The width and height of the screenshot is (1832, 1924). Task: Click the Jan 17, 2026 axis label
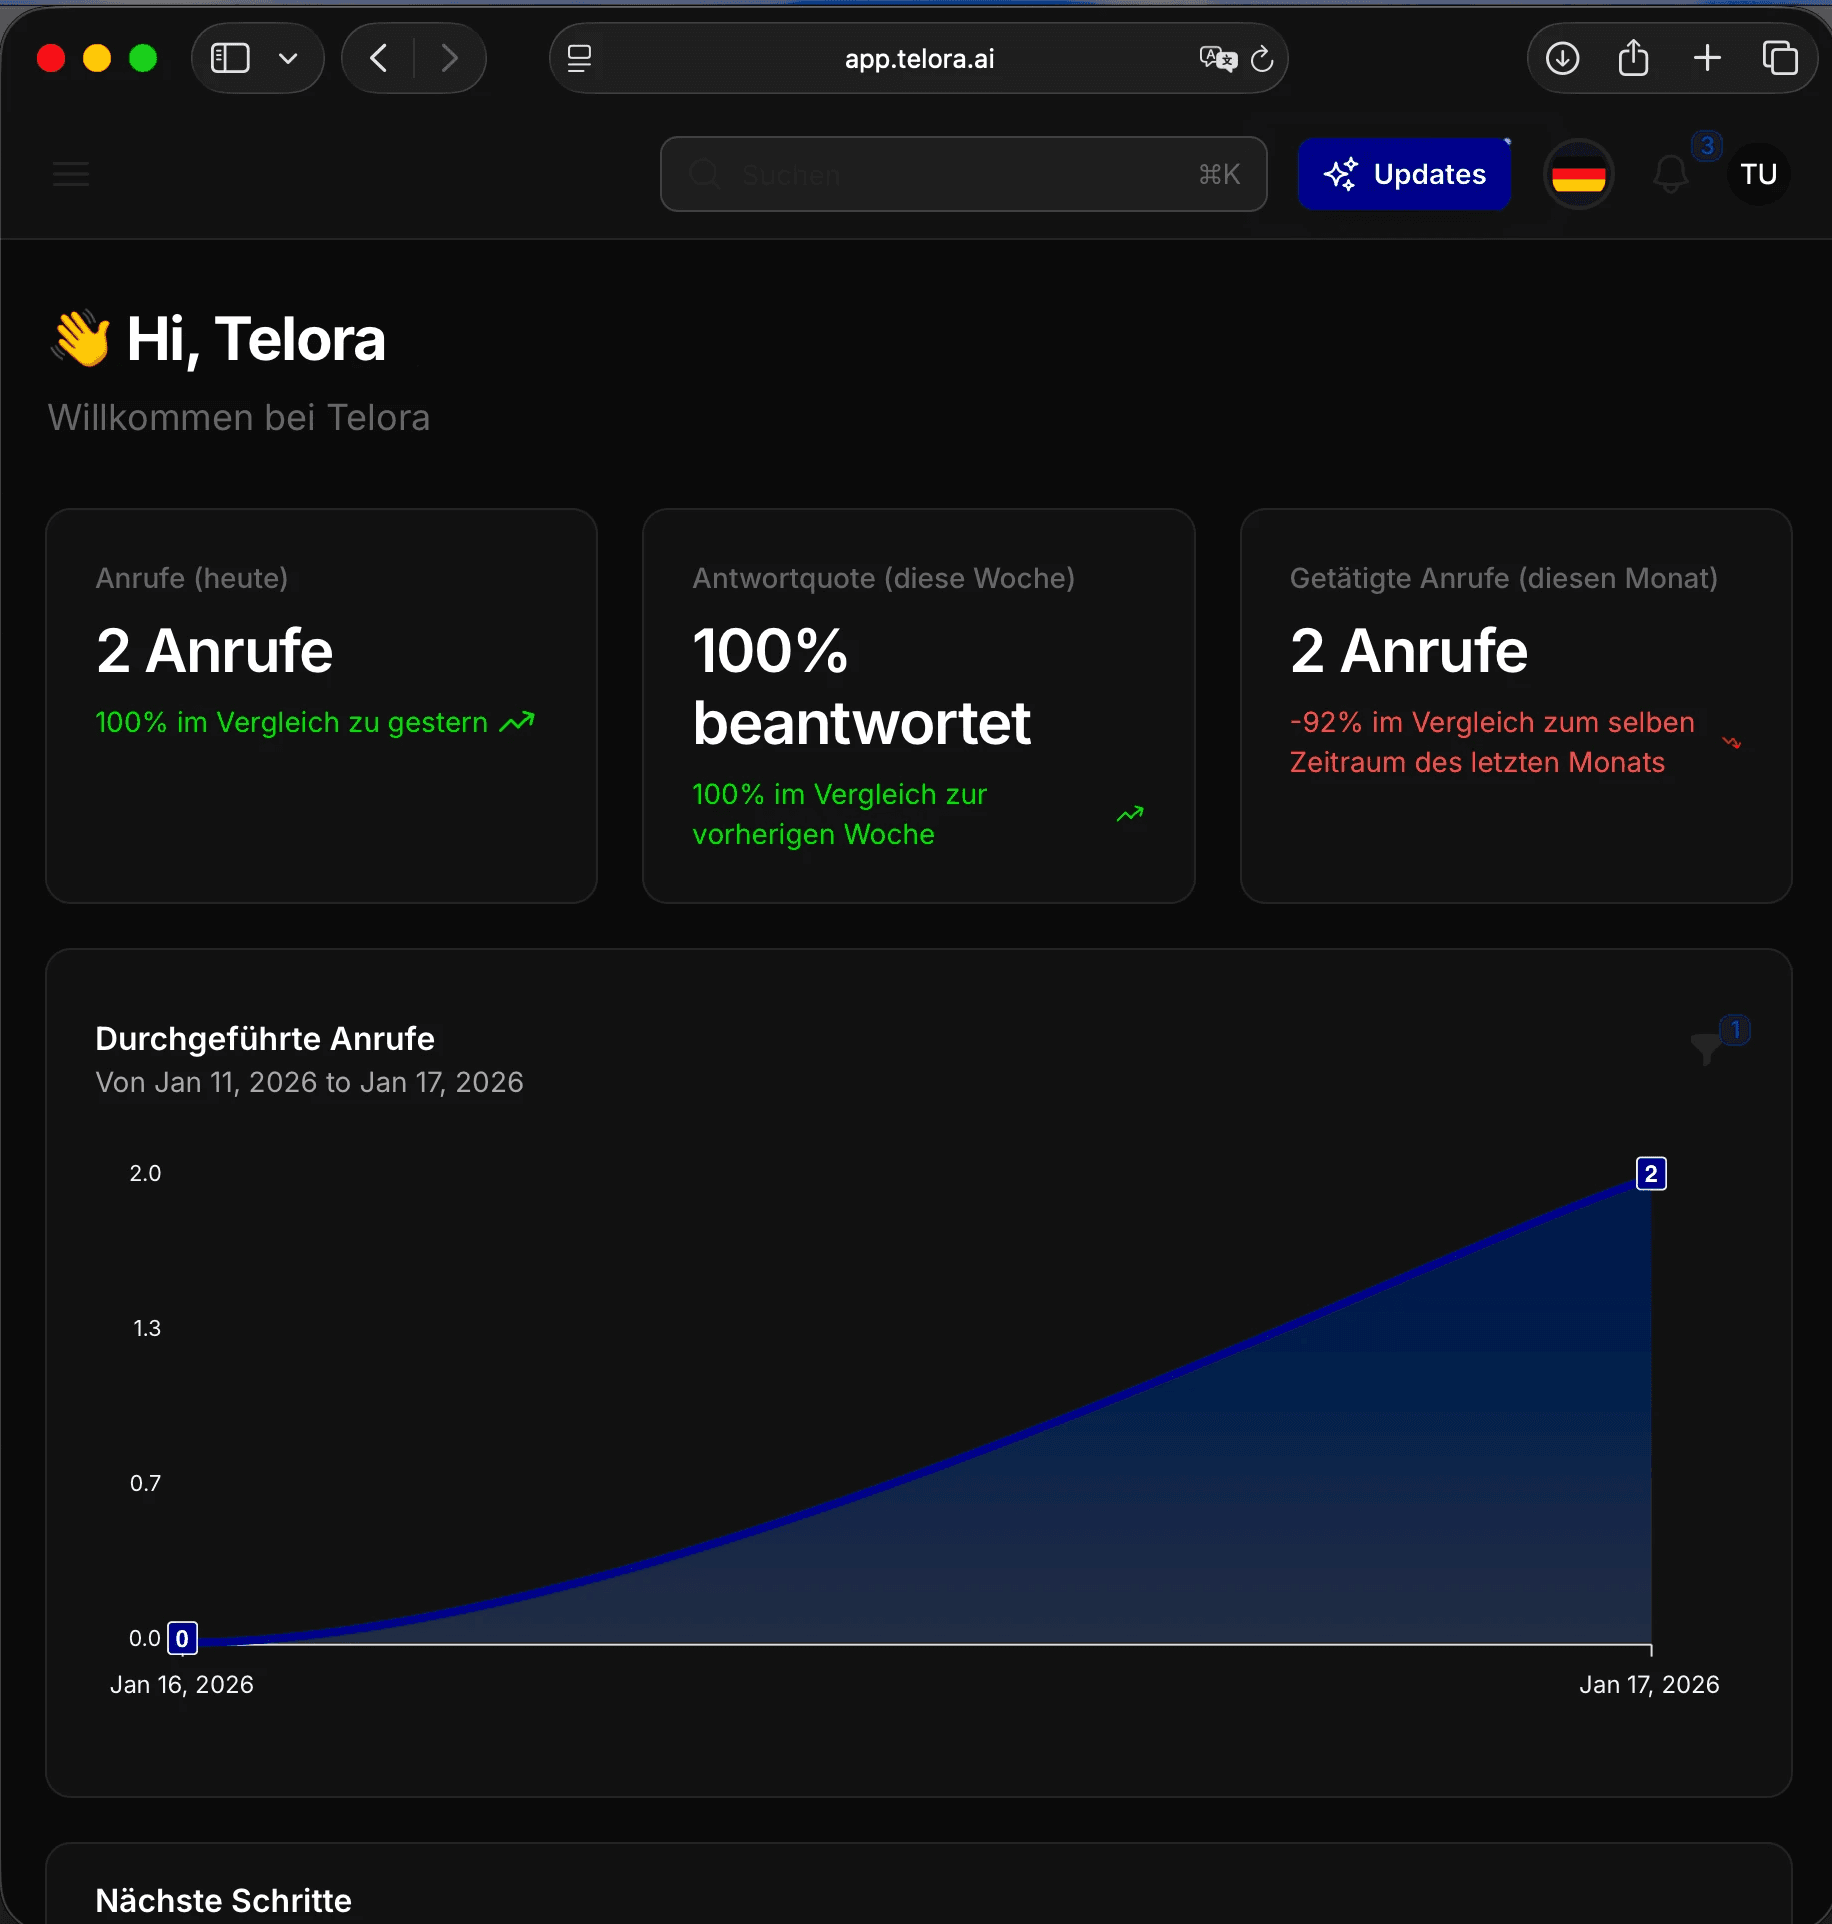click(x=1649, y=1685)
